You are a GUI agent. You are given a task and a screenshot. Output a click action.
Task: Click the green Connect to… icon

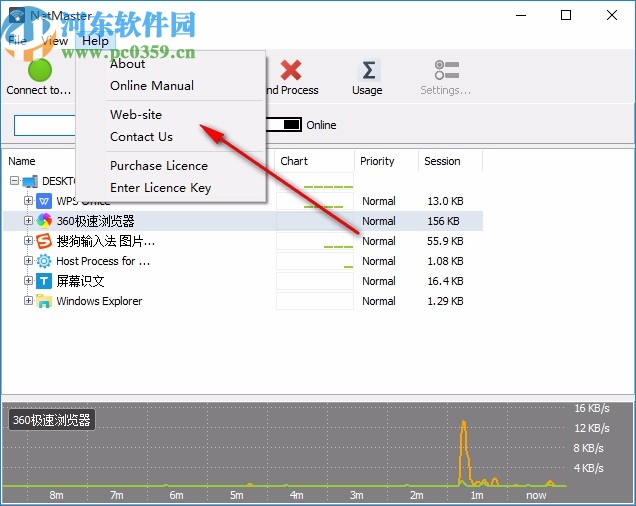click(x=39, y=70)
